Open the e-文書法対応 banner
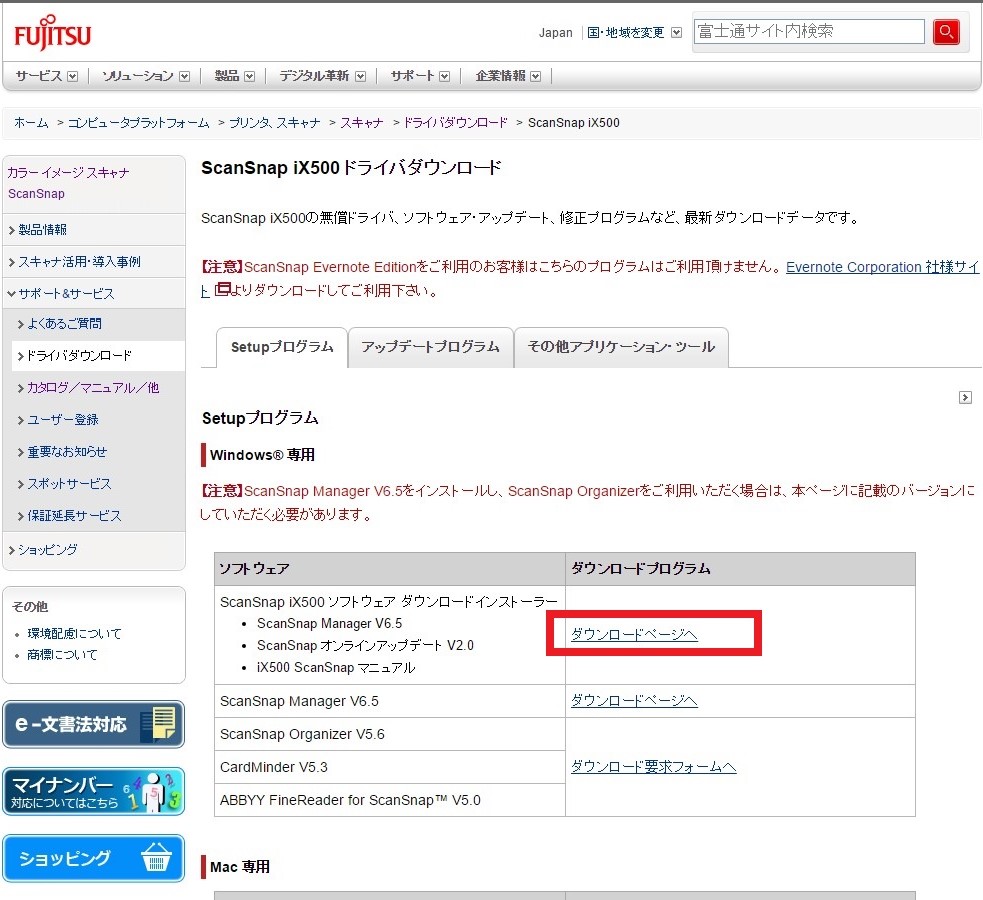The height and width of the screenshot is (900, 983). [x=93, y=724]
